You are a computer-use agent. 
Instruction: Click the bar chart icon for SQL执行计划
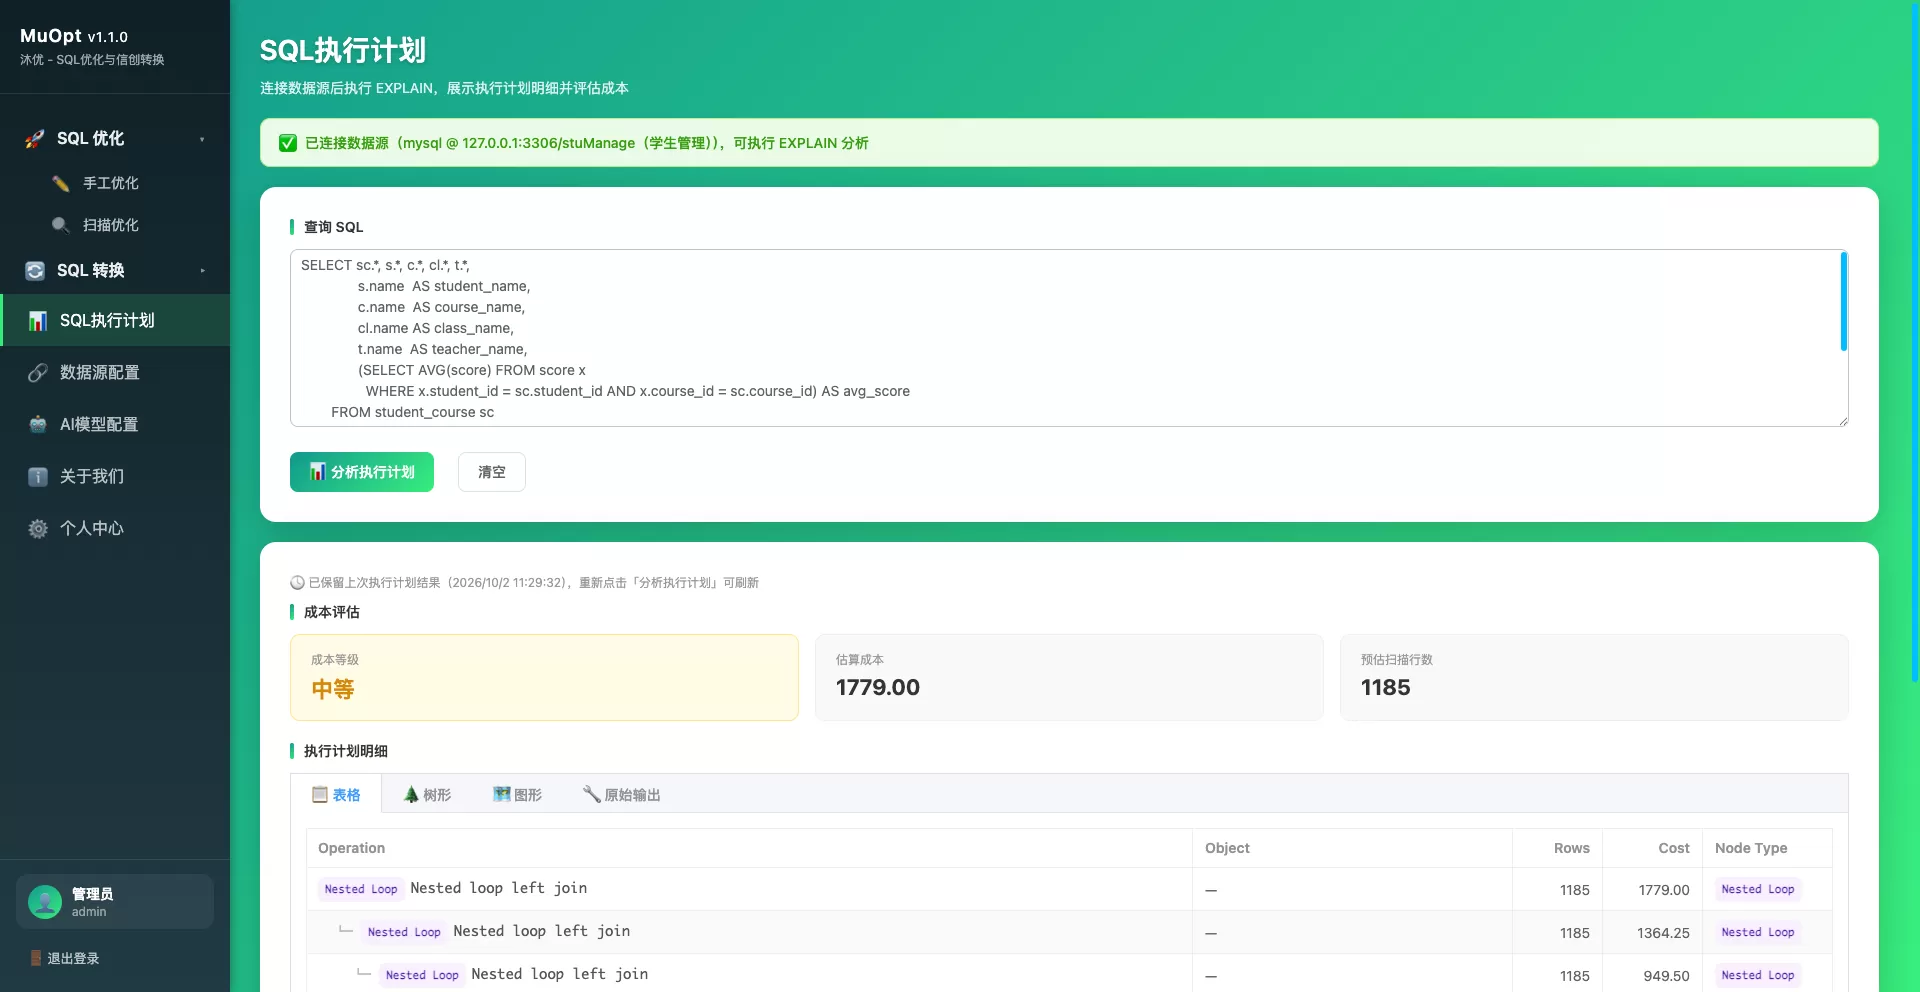pyautogui.click(x=38, y=321)
